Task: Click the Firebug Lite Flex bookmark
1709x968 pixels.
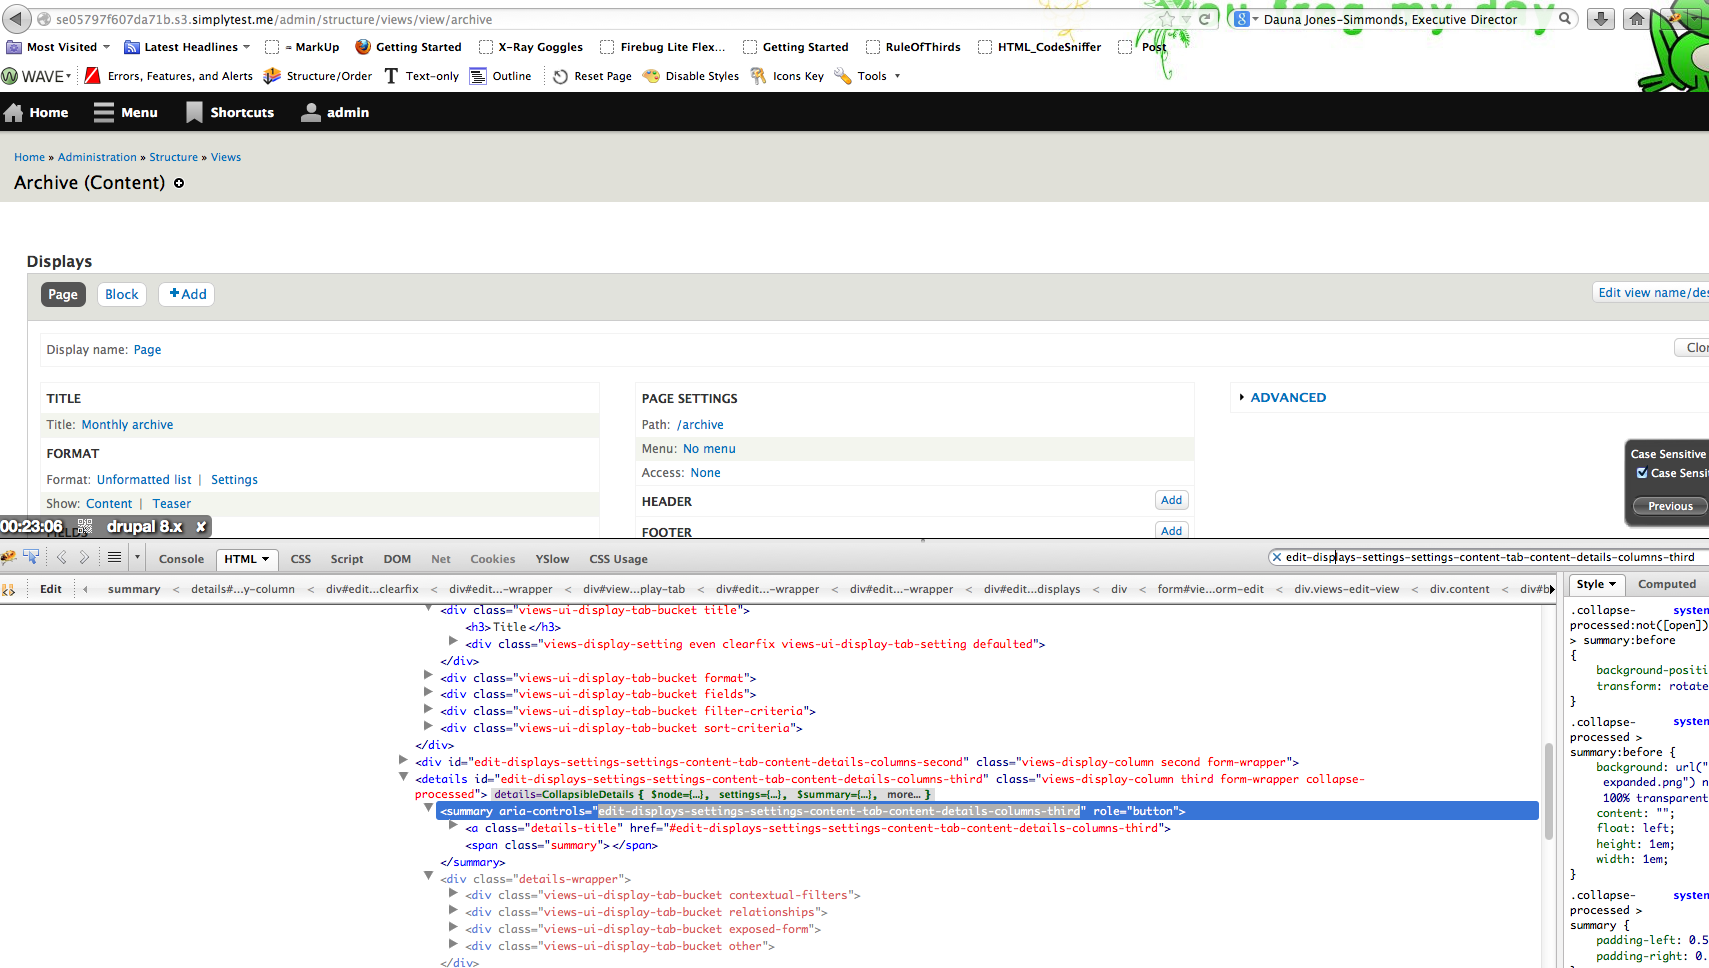Action: 663,47
